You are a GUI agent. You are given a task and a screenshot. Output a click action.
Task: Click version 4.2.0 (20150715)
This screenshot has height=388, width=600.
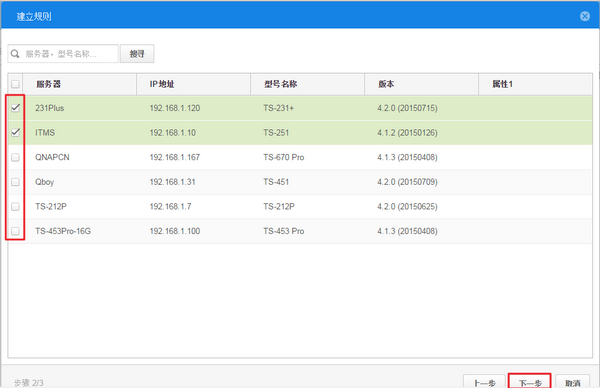tap(407, 108)
